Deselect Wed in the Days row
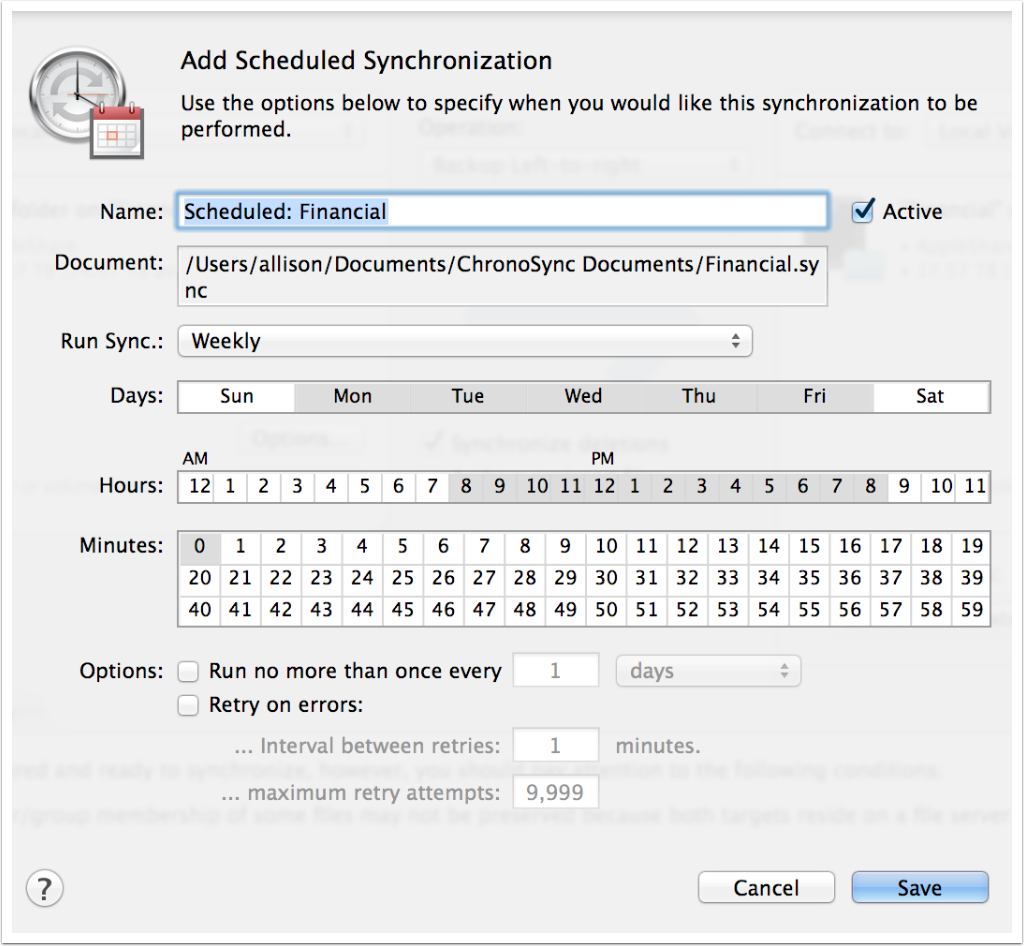This screenshot has width=1024, height=946. coord(583,396)
